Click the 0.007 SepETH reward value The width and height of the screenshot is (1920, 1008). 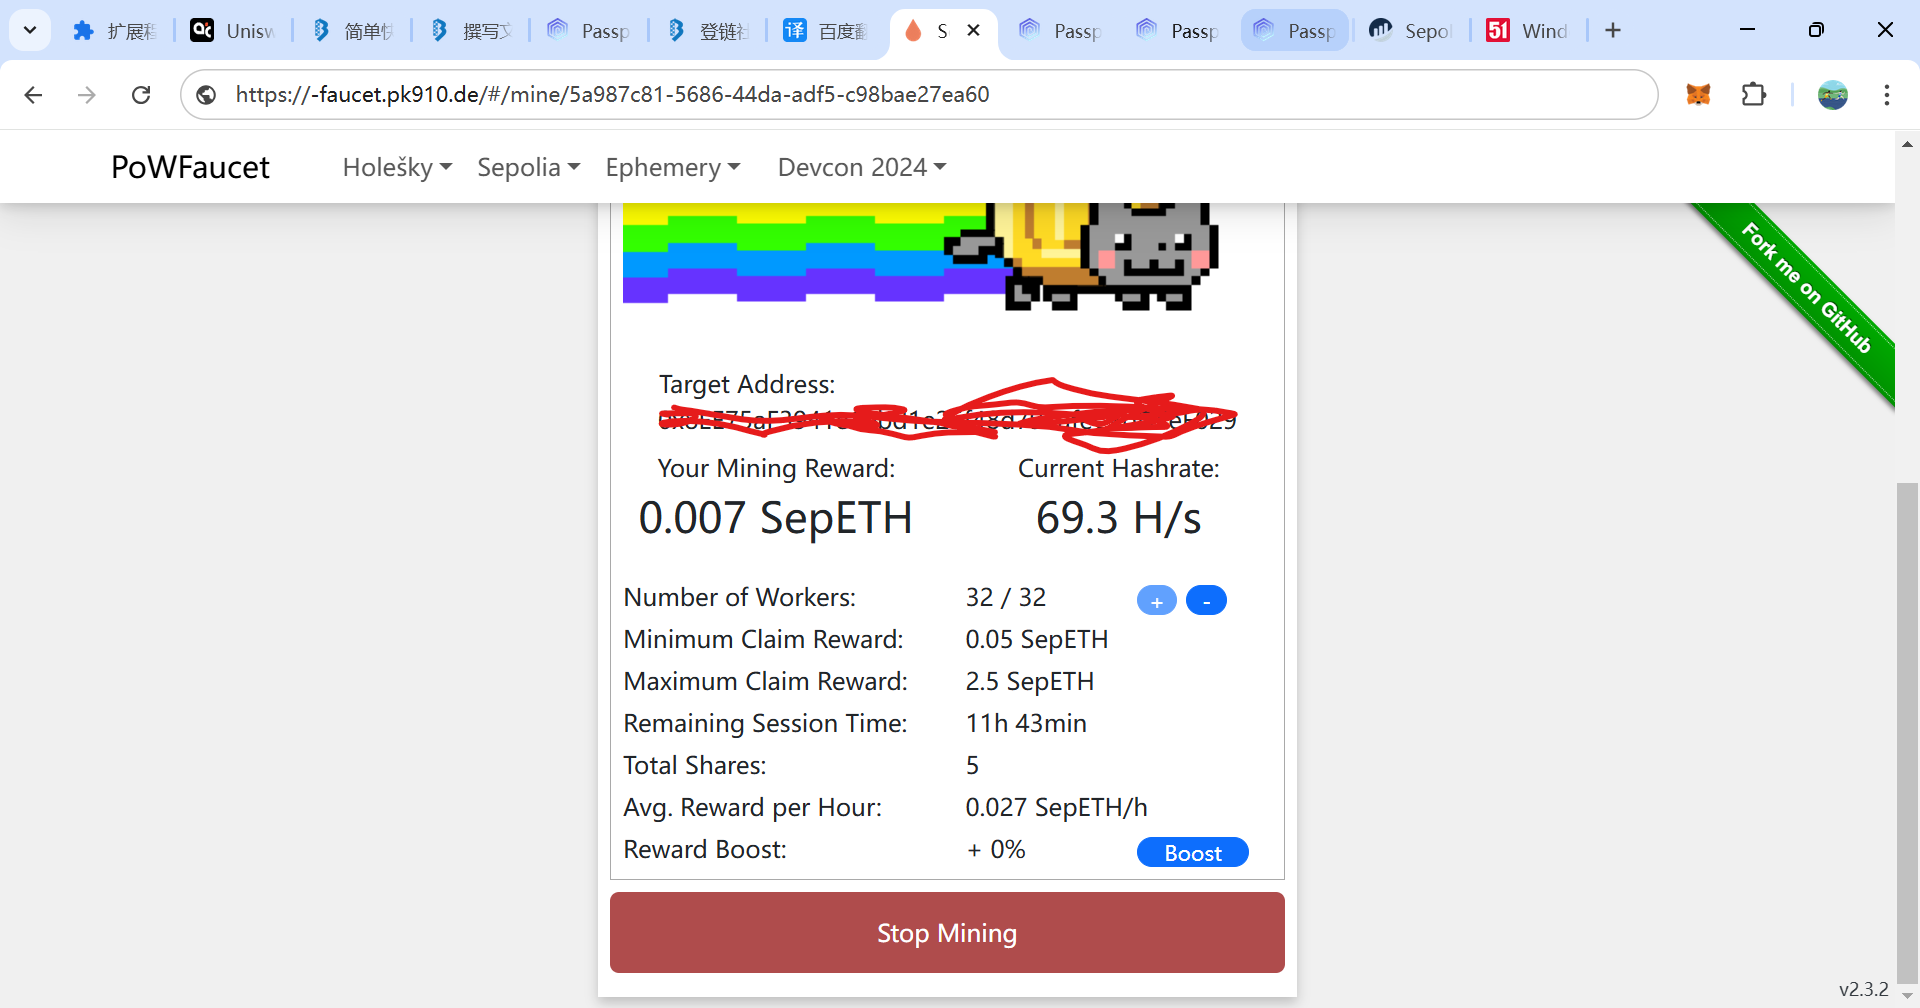click(x=775, y=519)
